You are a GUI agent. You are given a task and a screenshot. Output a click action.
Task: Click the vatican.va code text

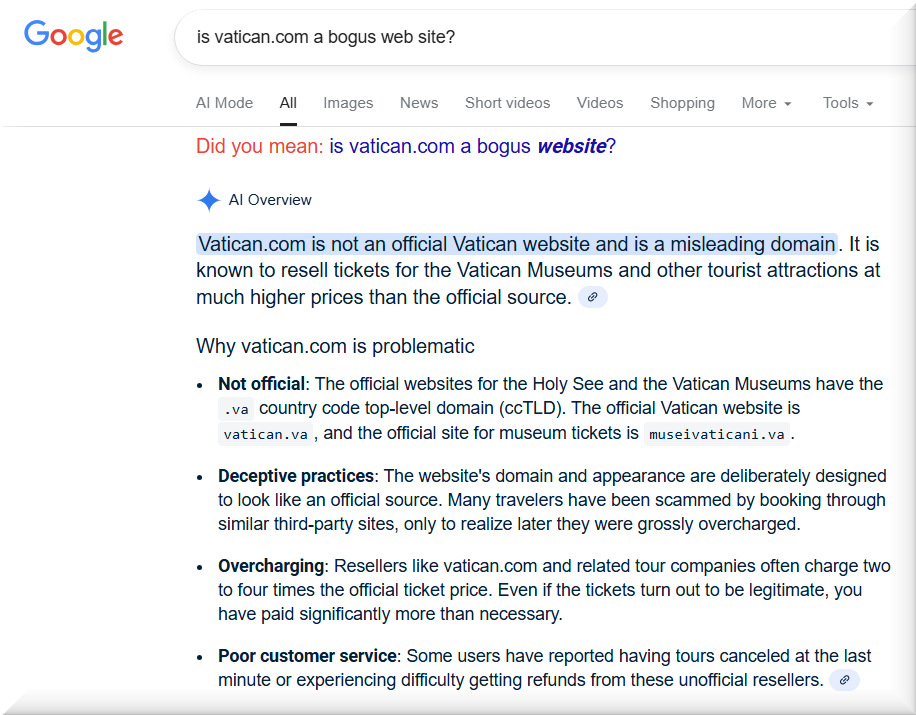[266, 434]
